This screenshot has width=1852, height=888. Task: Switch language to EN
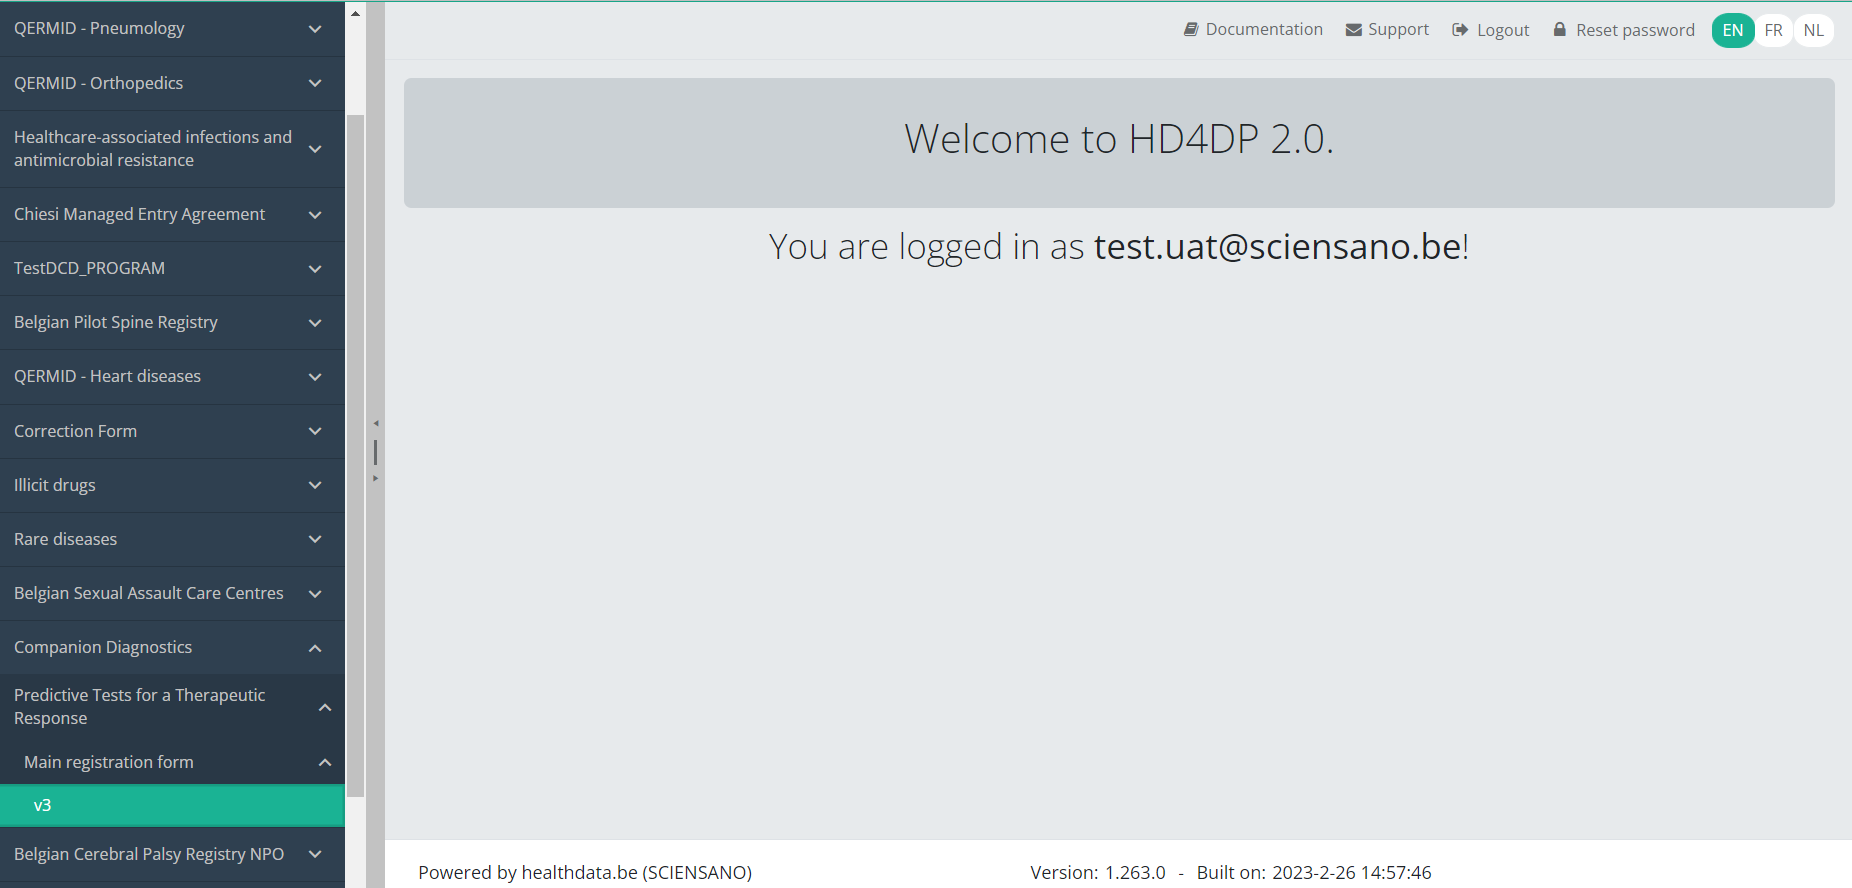coord(1732,30)
